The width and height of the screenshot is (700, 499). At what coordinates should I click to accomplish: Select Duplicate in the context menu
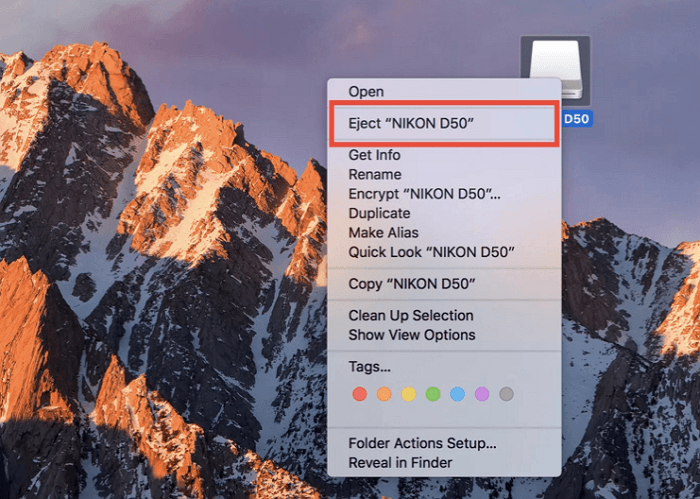(x=444, y=213)
